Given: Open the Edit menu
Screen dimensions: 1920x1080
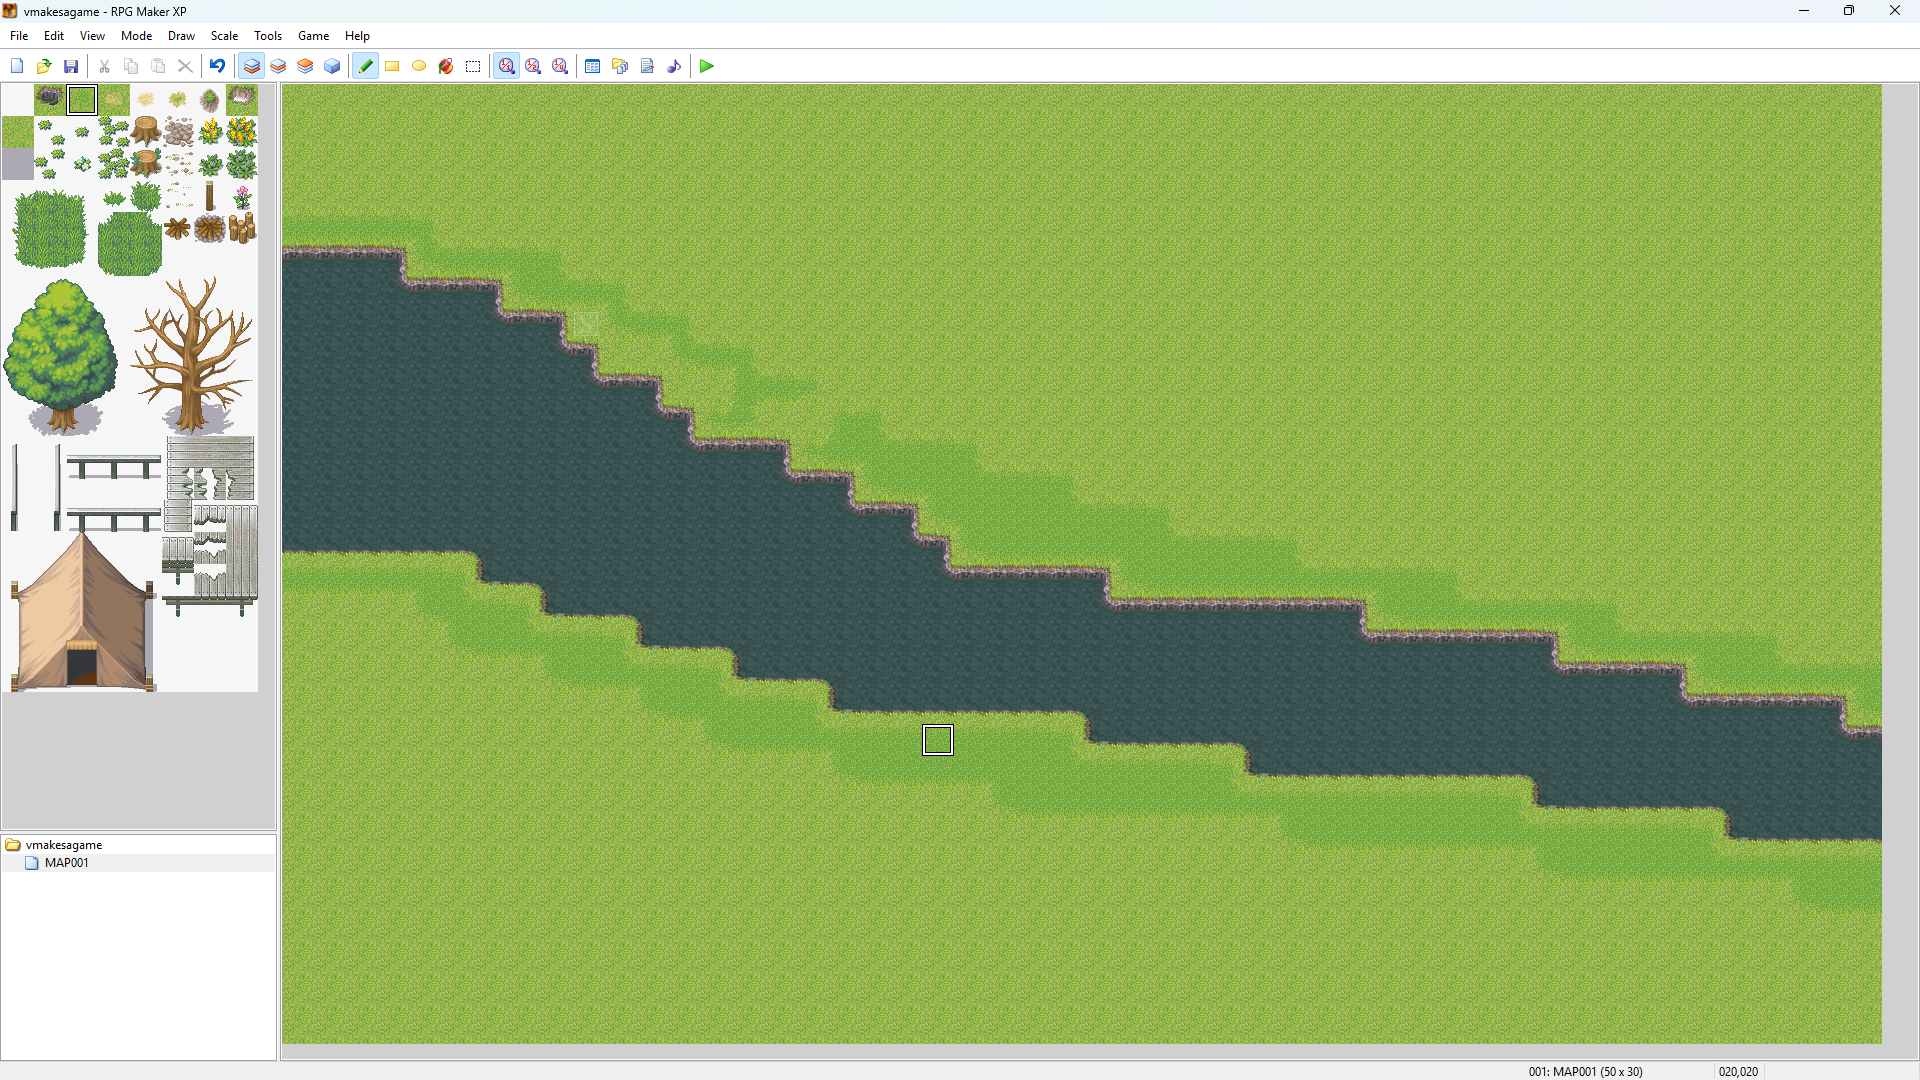Looking at the screenshot, I should (54, 35).
